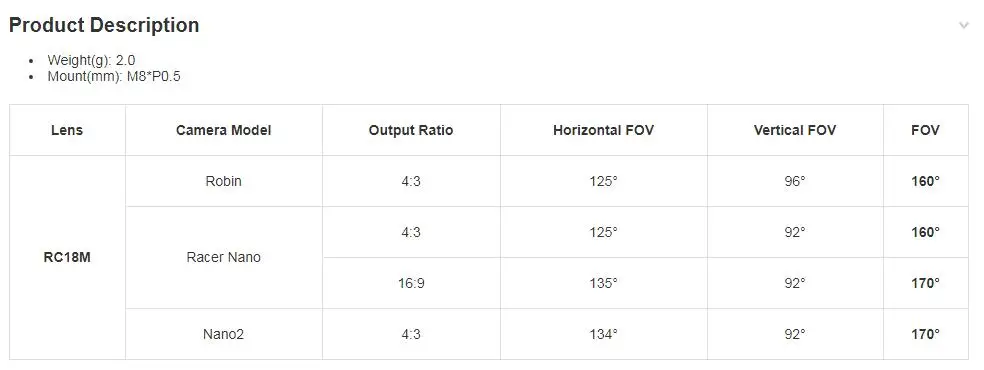Select the Mount(mm): M8*P0.5 bullet text
984x370 pixels.
114,77
